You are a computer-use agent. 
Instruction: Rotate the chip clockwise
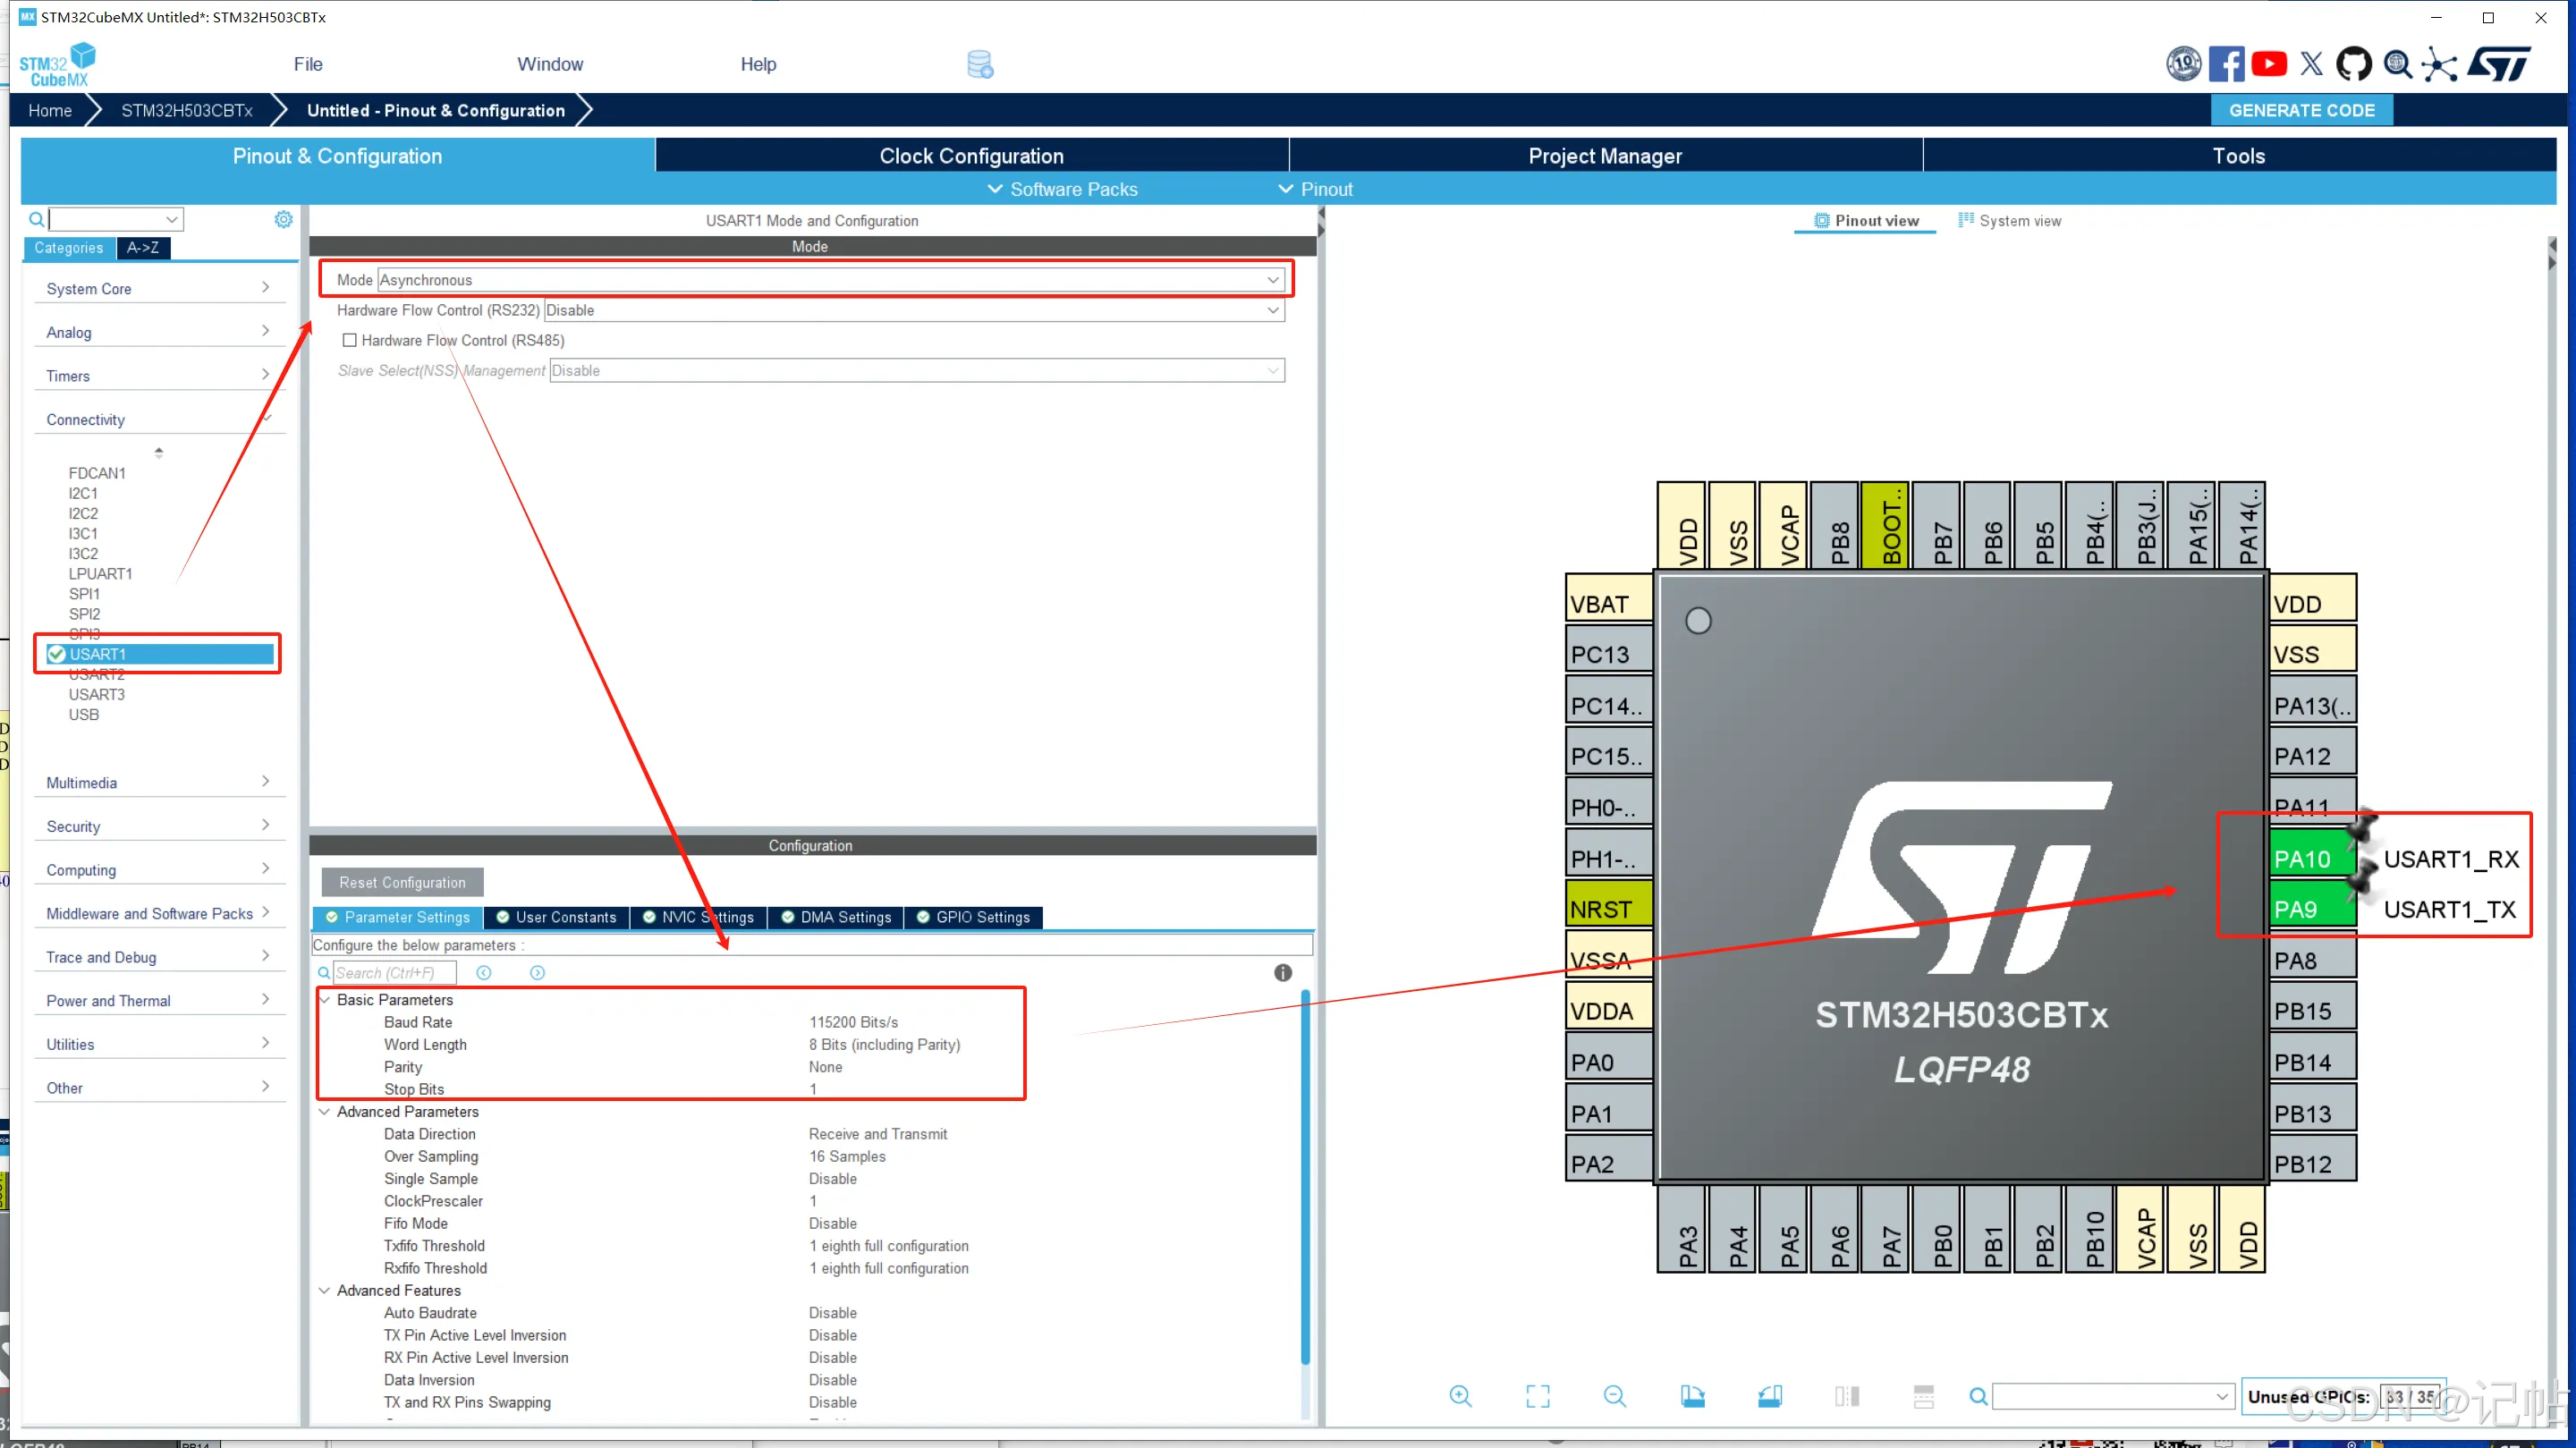1692,1396
